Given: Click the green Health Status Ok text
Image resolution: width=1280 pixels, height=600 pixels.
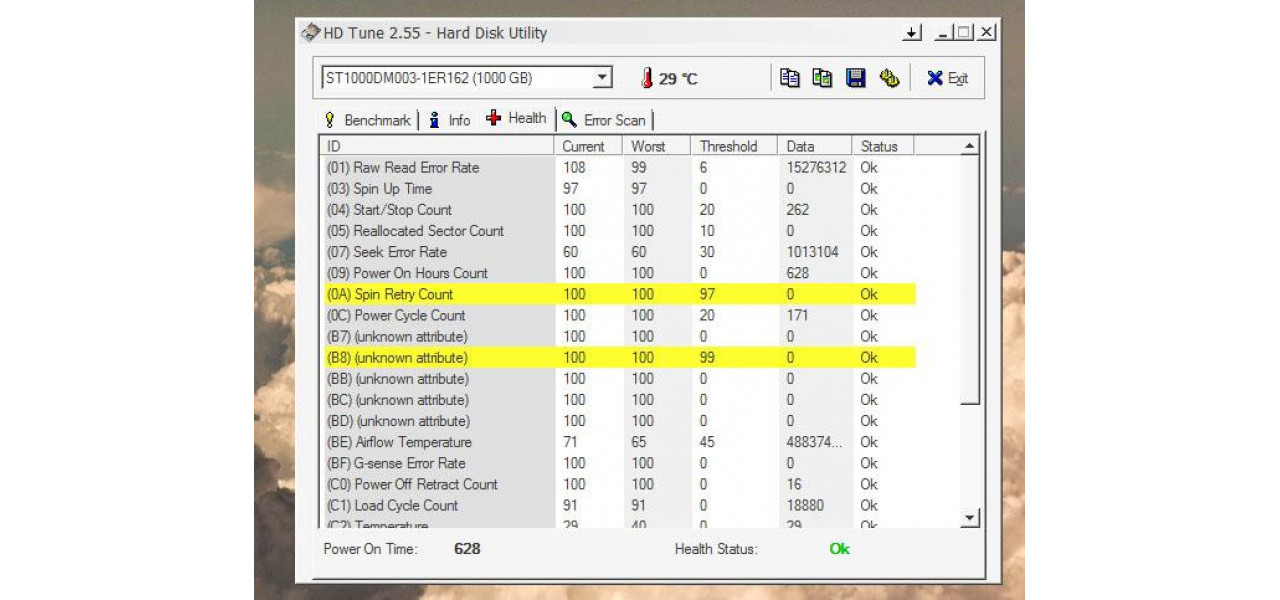Looking at the screenshot, I should coord(839,549).
